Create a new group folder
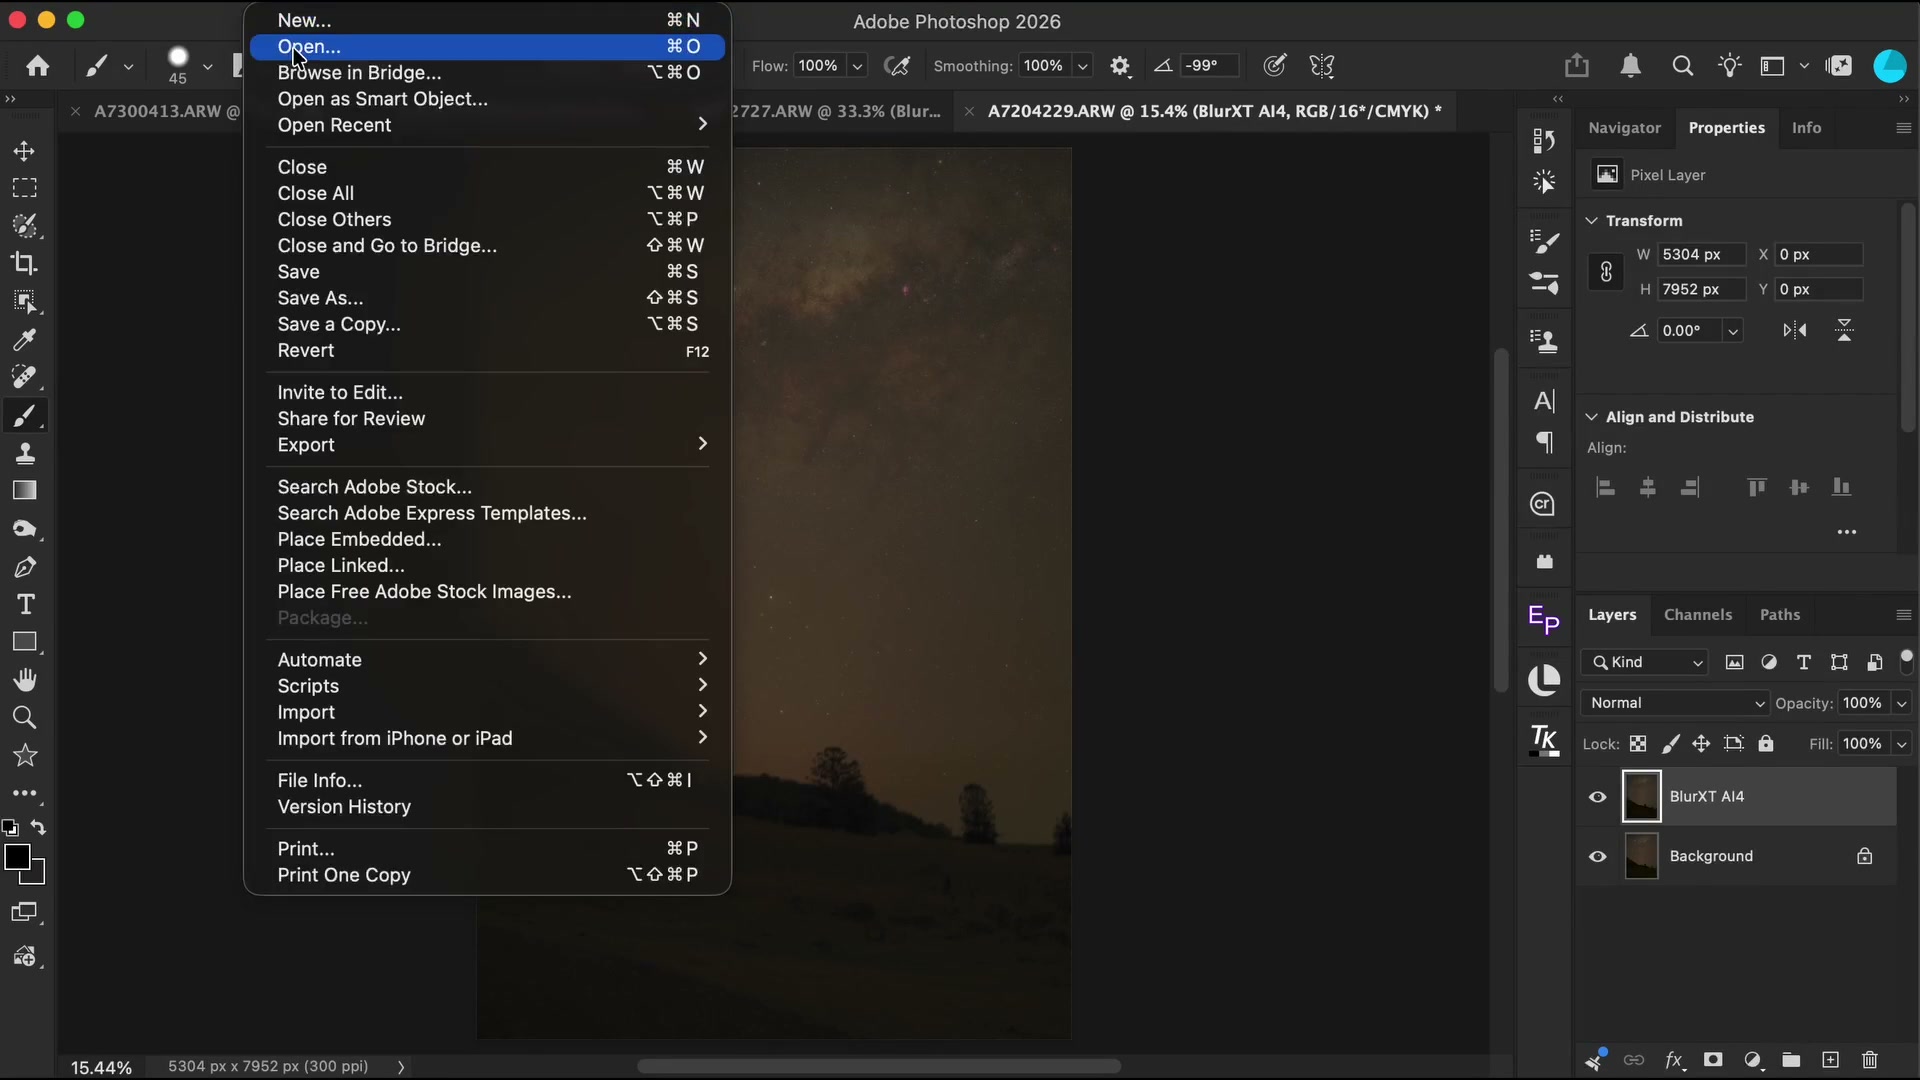This screenshot has width=1920, height=1080. [x=1791, y=1060]
